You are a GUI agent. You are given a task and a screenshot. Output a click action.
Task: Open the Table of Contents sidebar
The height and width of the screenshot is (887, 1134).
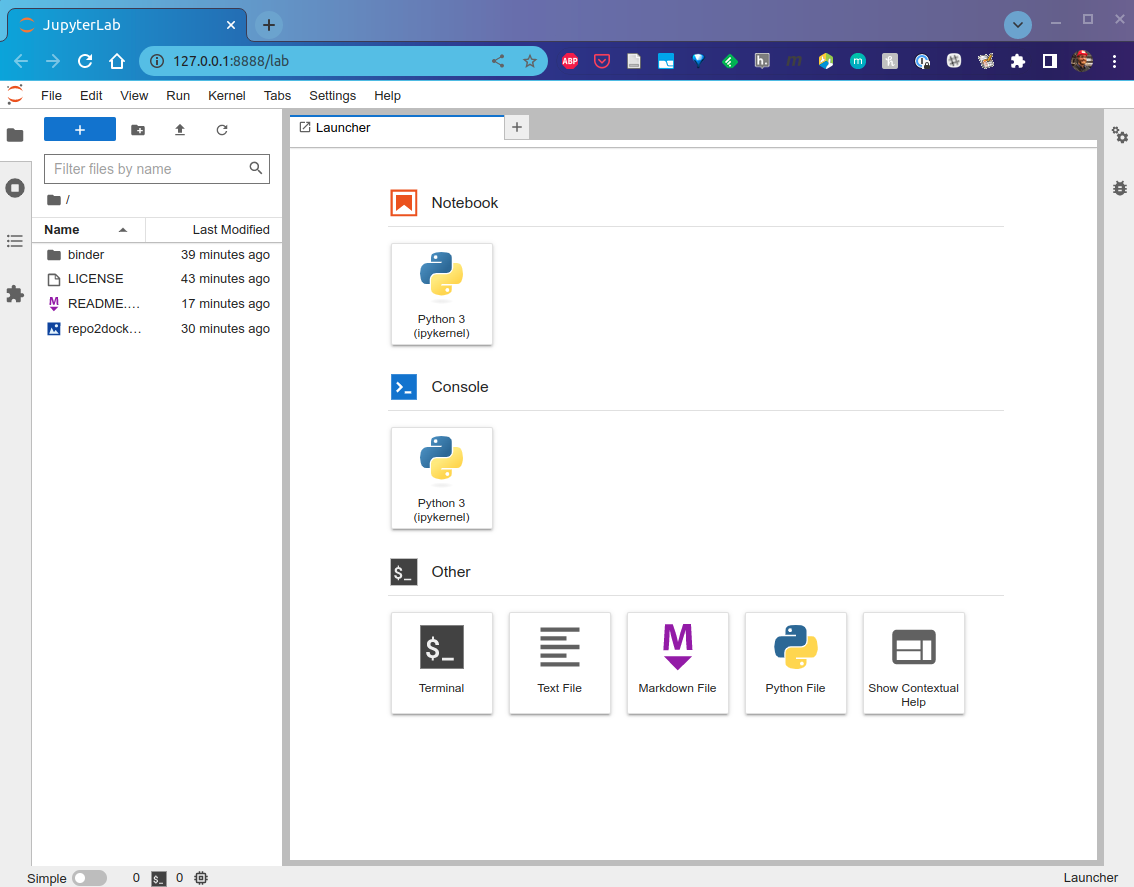pyautogui.click(x=15, y=241)
